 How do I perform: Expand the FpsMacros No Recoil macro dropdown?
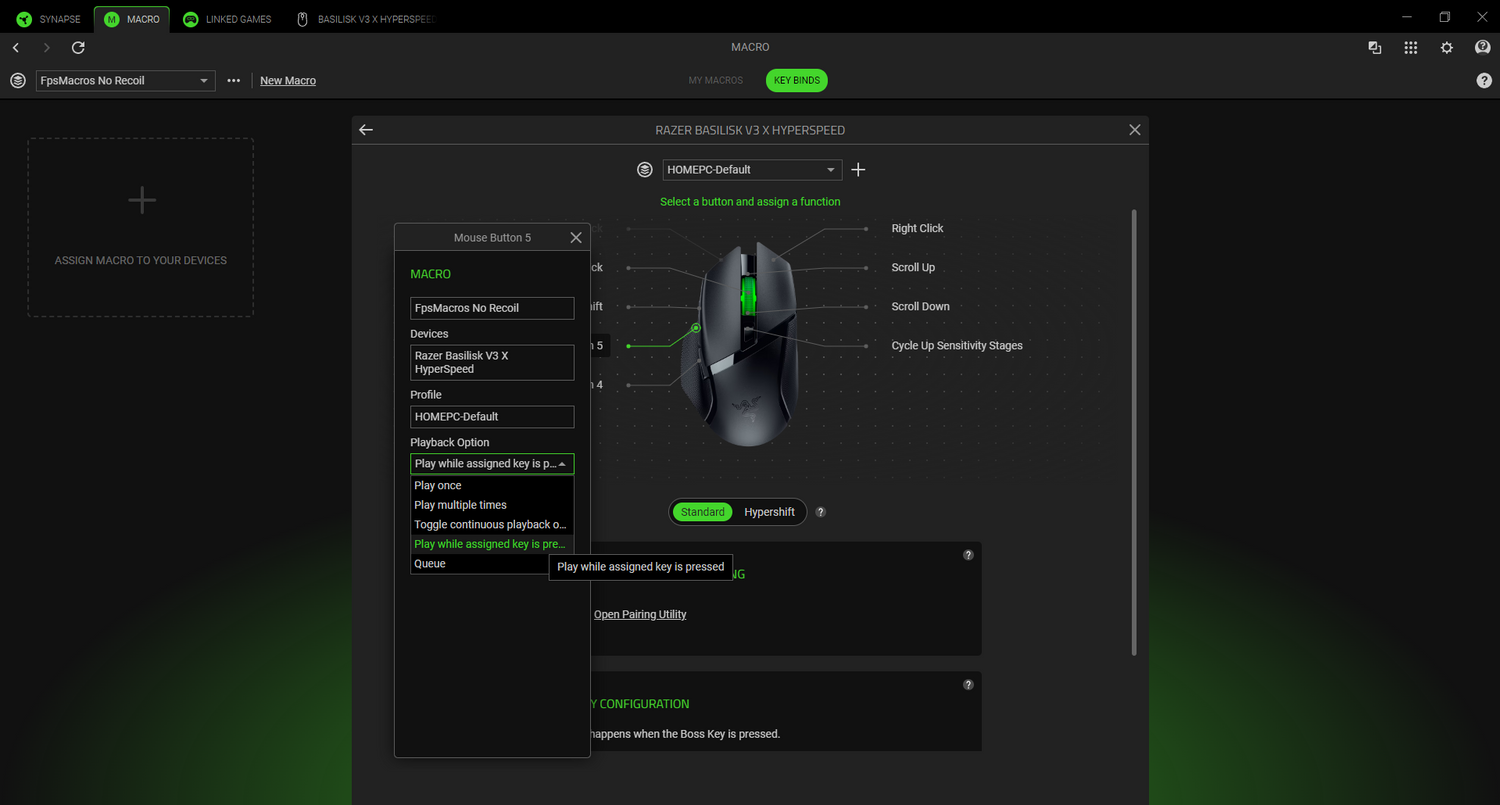pyautogui.click(x=125, y=81)
